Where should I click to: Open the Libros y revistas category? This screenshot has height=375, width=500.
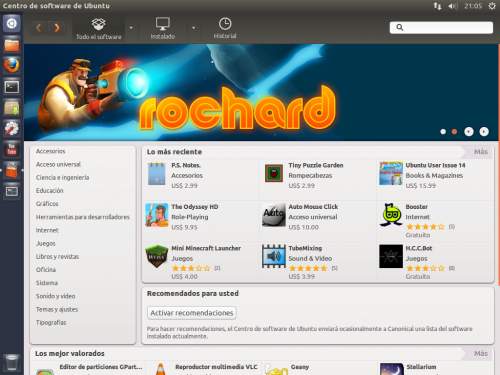click(x=57, y=256)
